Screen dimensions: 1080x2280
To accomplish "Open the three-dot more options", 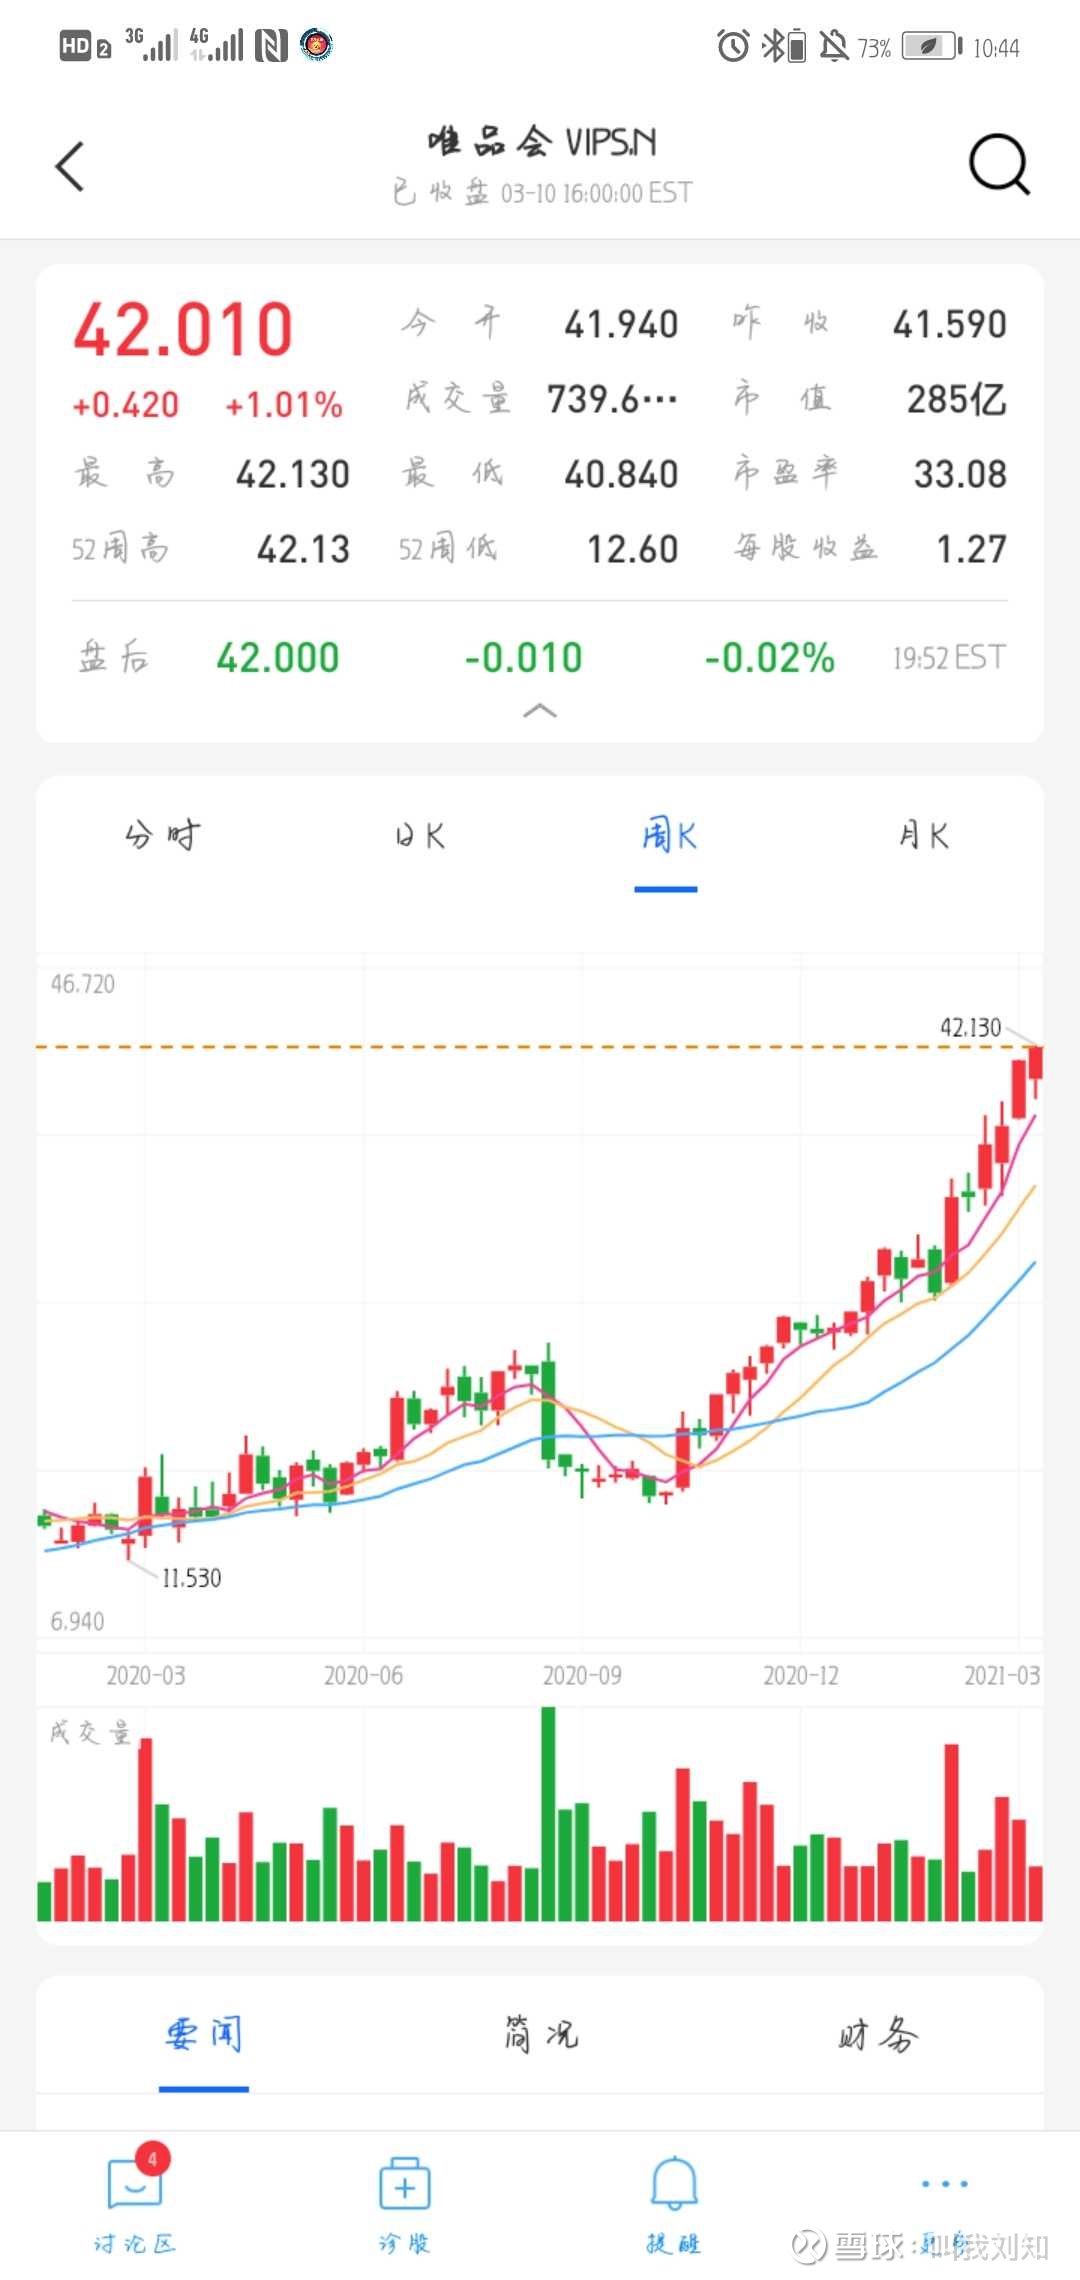I will (944, 2184).
